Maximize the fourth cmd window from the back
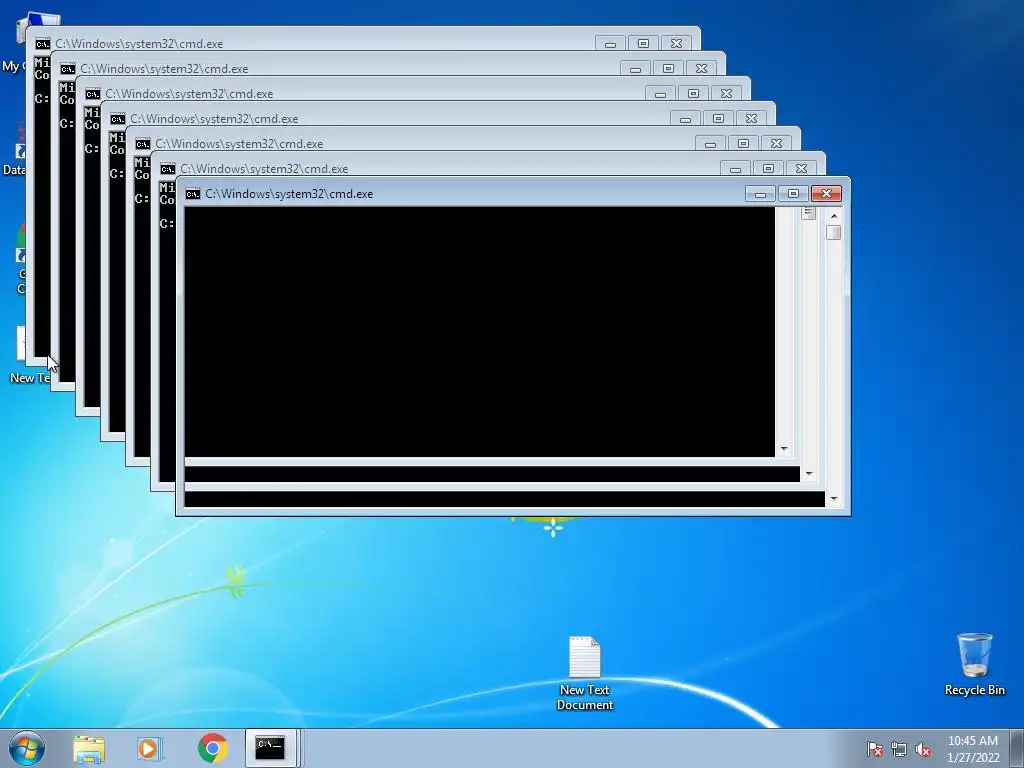The height and width of the screenshot is (768, 1024). [x=718, y=119]
